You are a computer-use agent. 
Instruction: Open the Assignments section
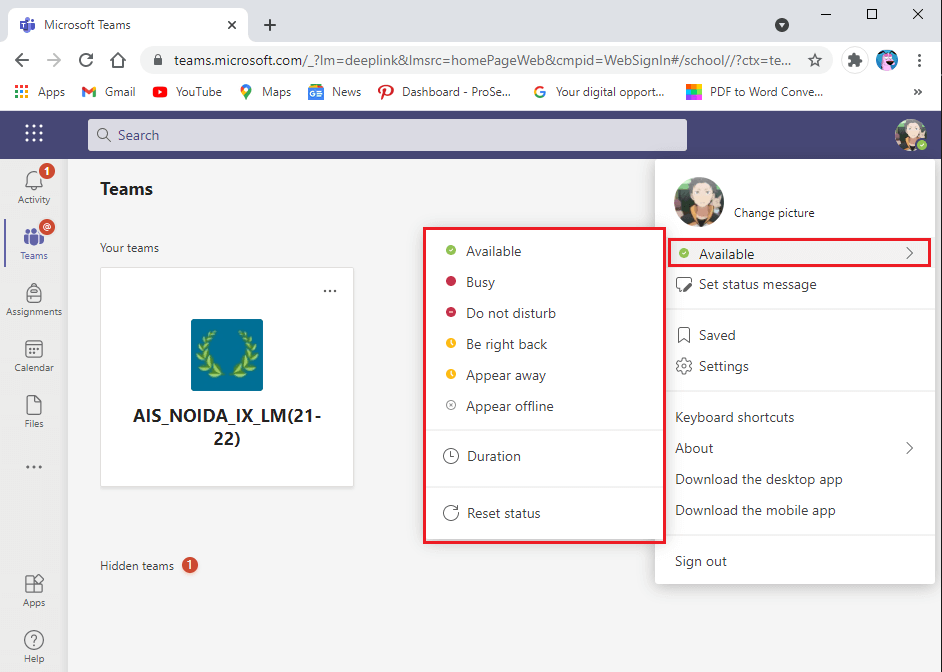click(33, 298)
